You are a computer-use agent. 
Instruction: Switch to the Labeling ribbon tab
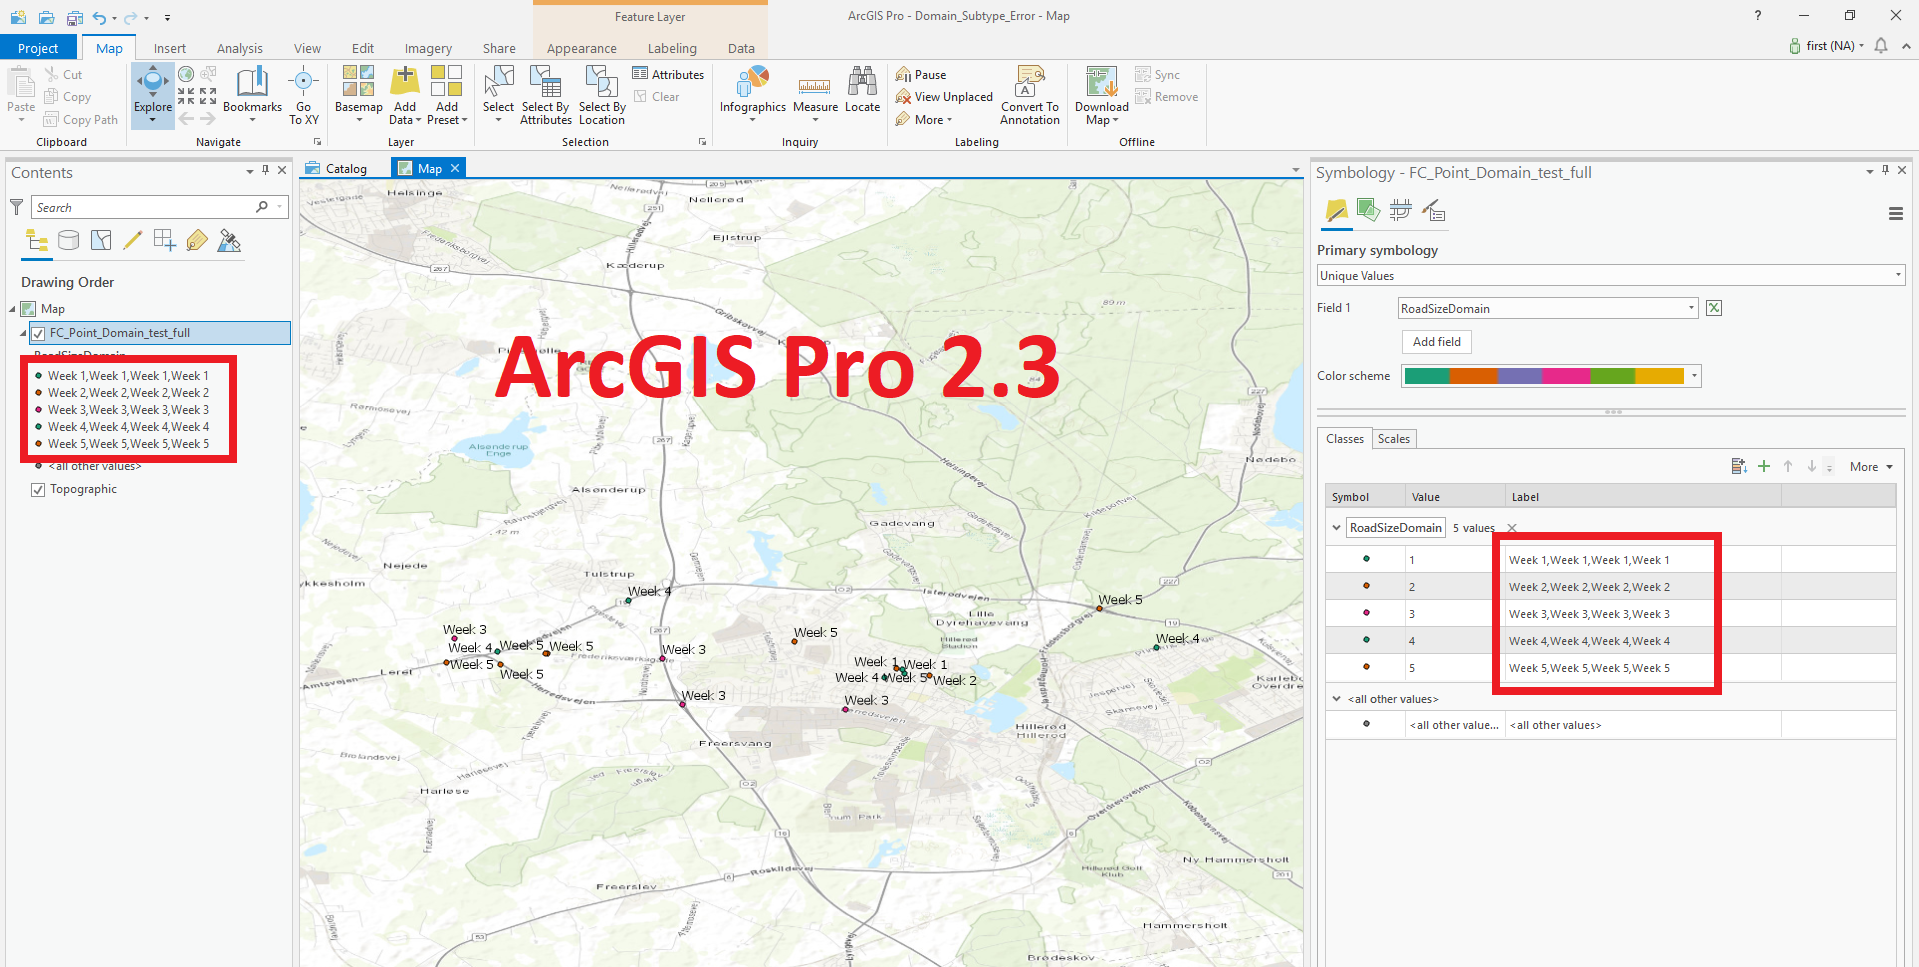click(672, 48)
